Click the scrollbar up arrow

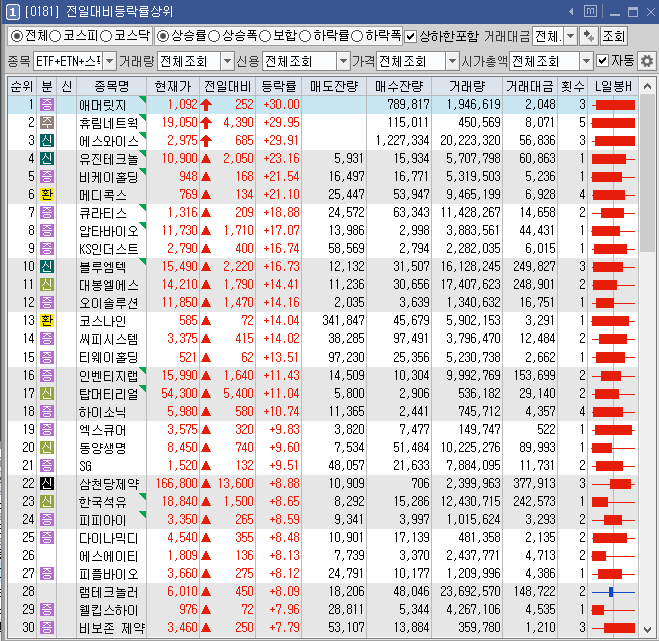coord(648,87)
